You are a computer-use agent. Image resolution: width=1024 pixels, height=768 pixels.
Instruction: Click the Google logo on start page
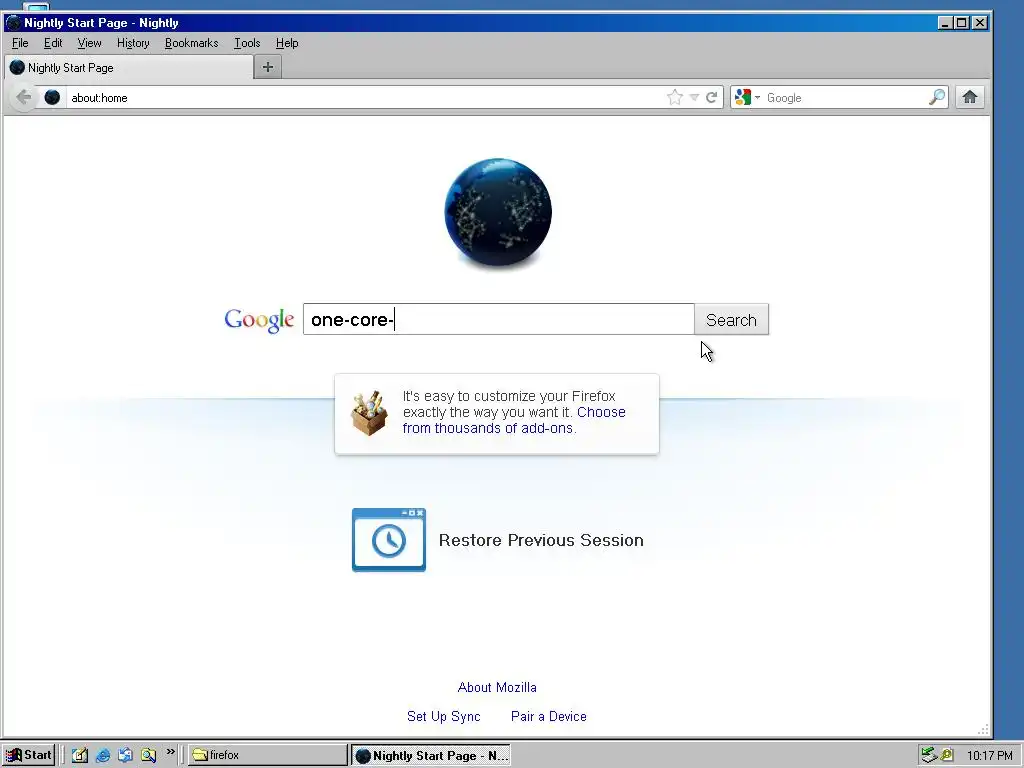coord(259,320)
